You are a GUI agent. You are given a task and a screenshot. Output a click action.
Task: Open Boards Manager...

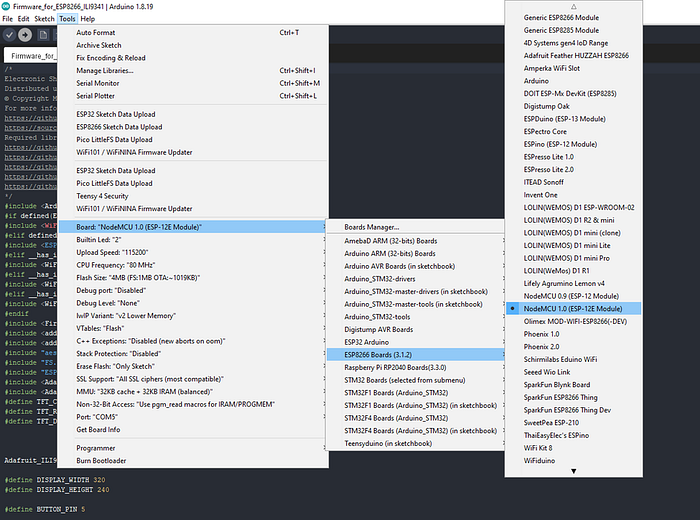416,227
